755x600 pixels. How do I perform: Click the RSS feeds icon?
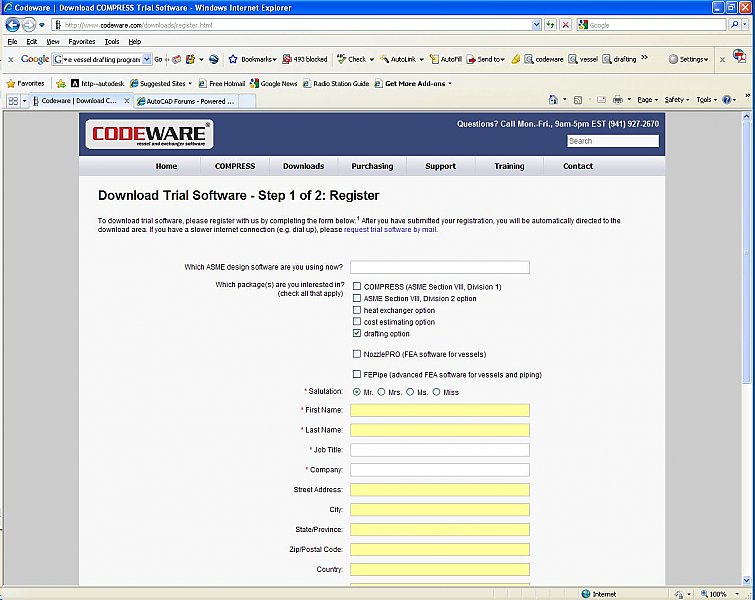tap(578, 100)
